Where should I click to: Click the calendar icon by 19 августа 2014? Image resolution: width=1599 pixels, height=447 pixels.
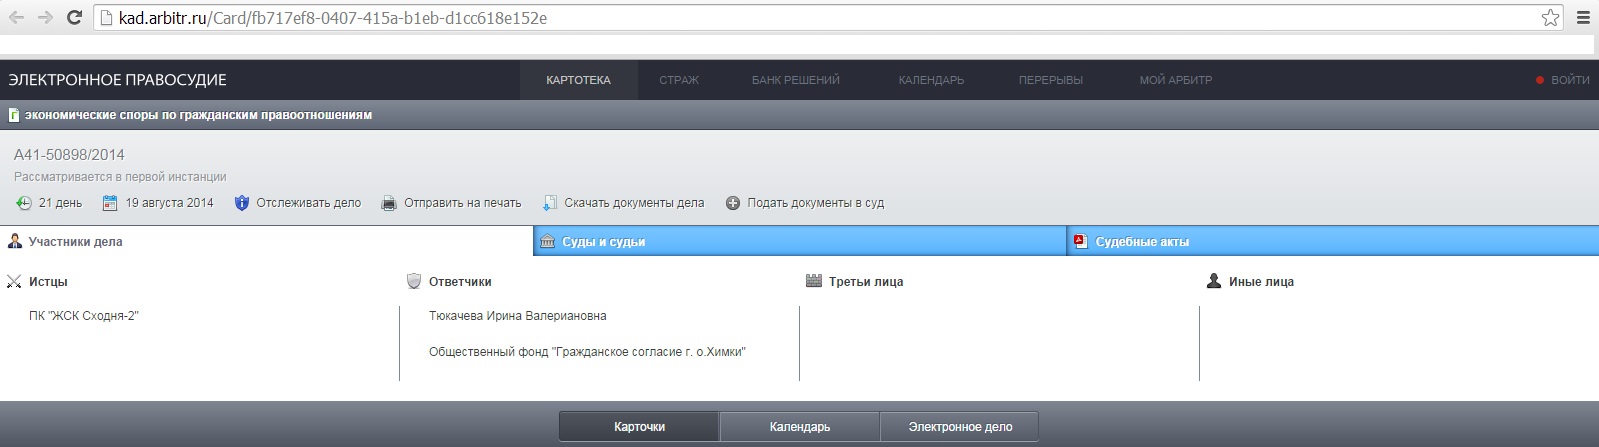coord(110,203)
